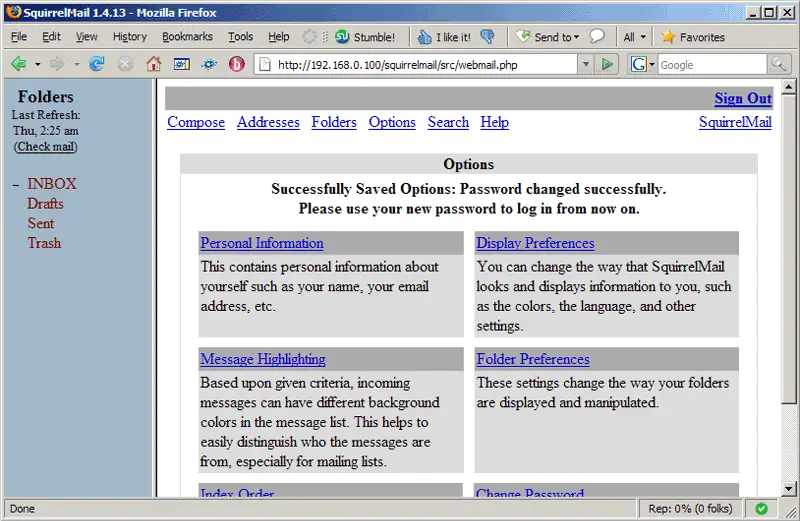Open the Trash folder

44,243
